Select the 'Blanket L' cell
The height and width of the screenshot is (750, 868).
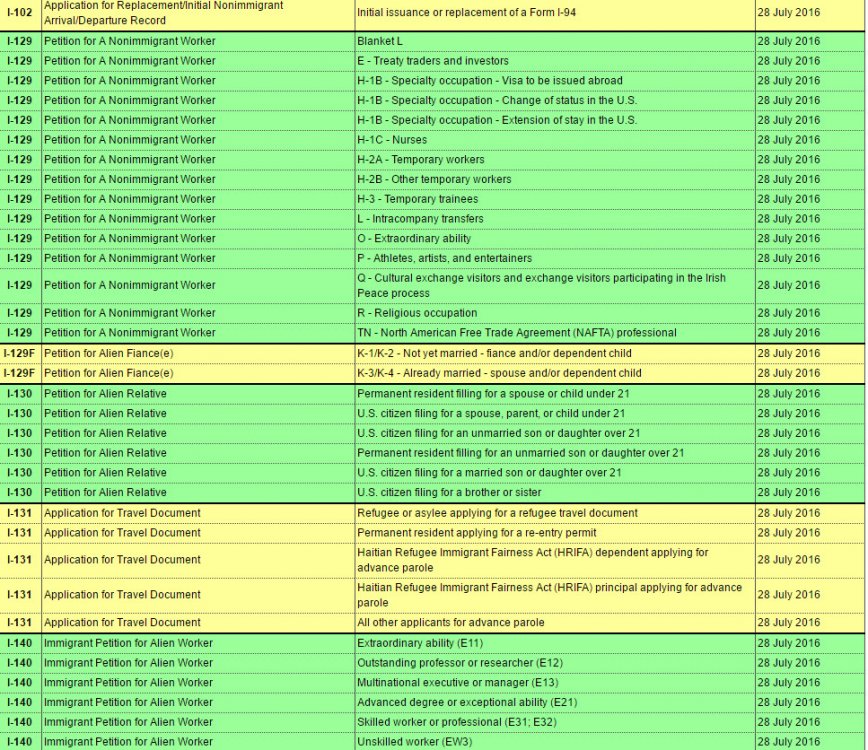click(x=555, y=42)
